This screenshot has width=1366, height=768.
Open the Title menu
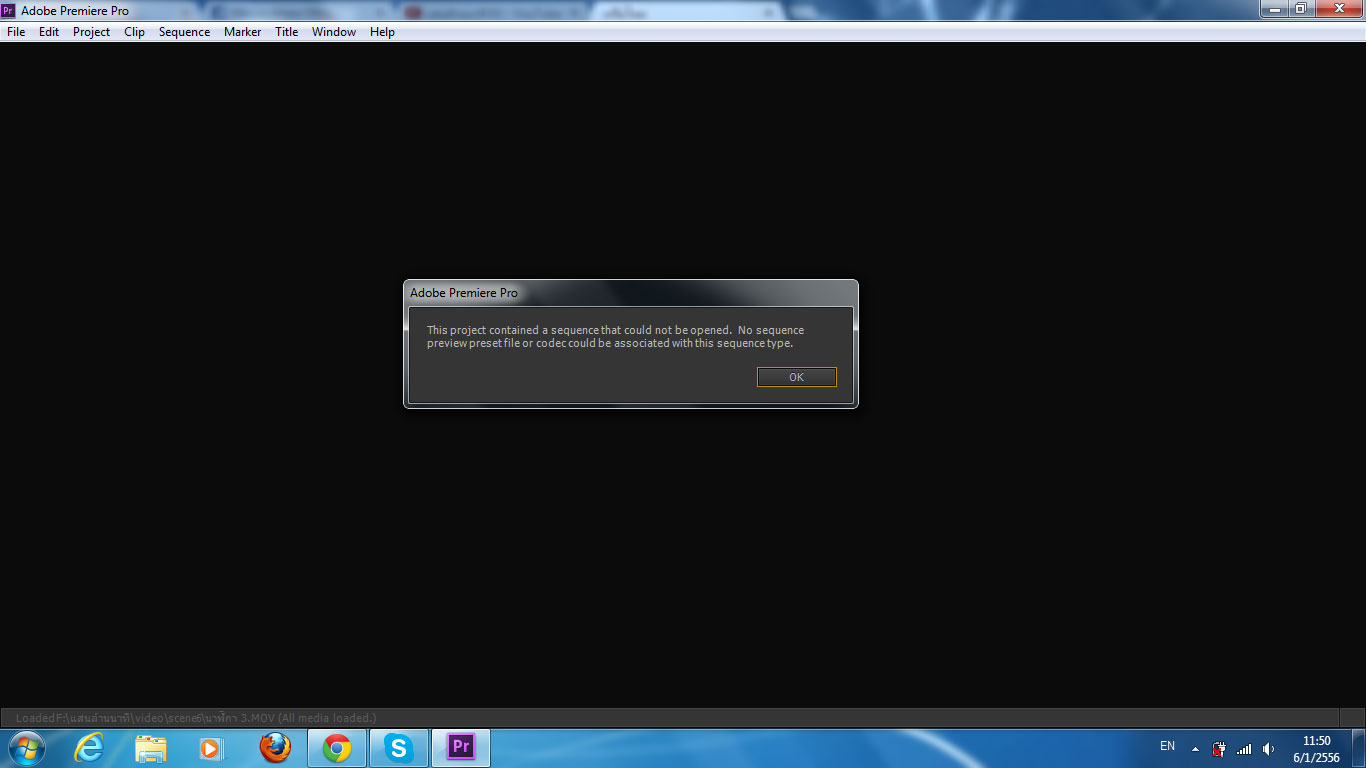click(286, 32)
